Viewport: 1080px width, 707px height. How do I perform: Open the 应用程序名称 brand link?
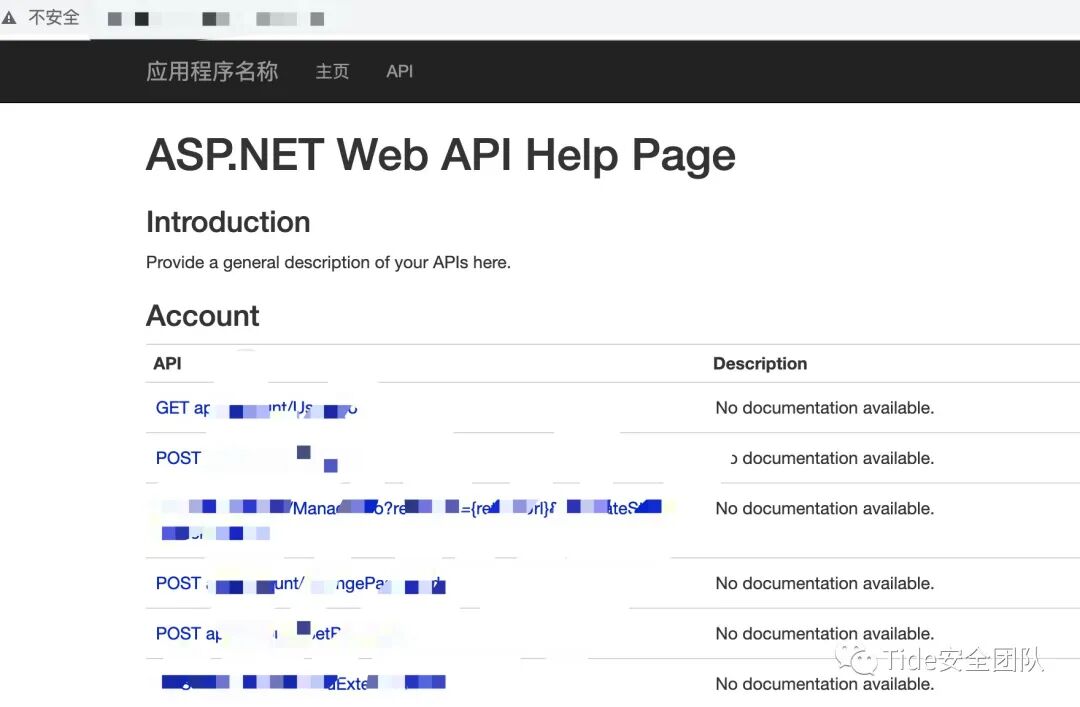click(212, 71)
